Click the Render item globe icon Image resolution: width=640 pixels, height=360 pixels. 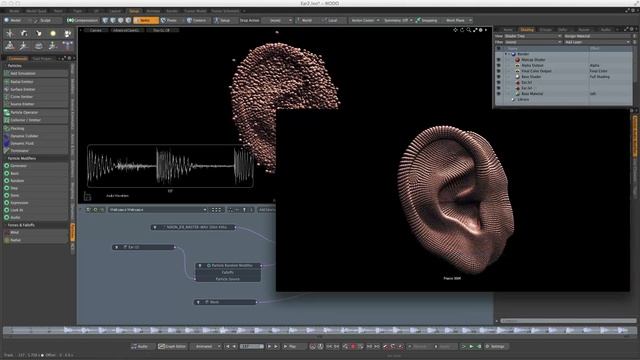pos(513,54)
